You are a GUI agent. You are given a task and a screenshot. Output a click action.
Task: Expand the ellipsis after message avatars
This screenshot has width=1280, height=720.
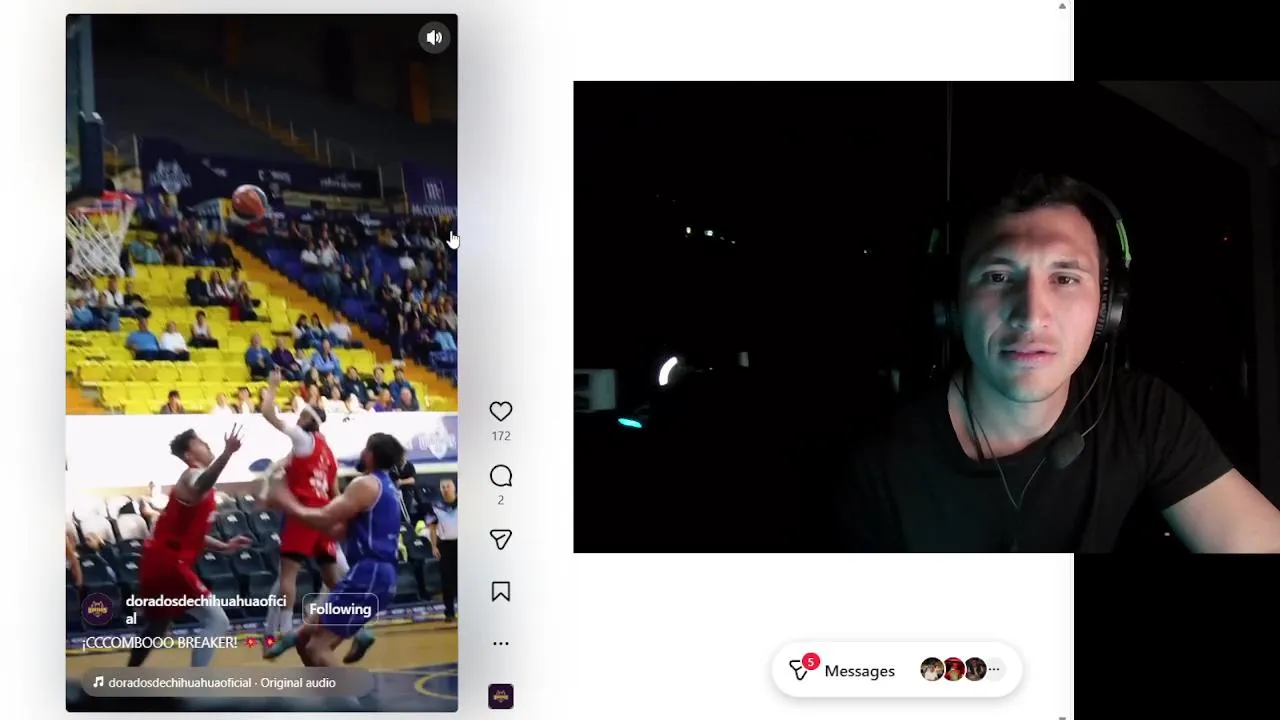point(993,669)
